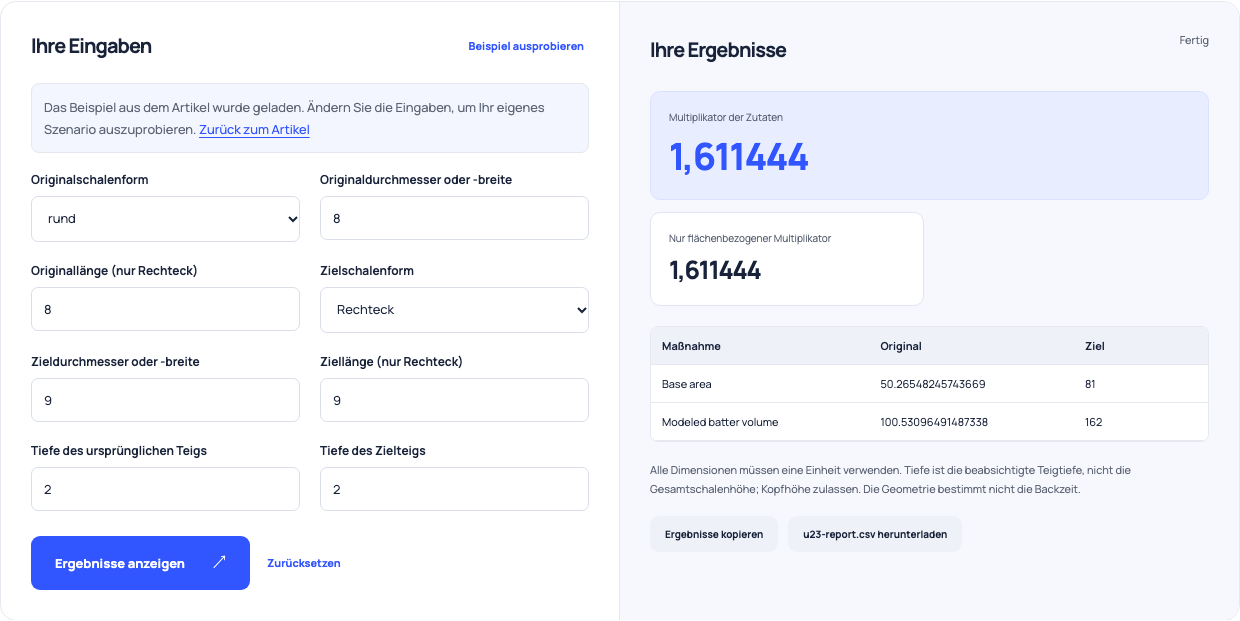Open the Zielschalenform dropdown
1240x621 pixels.
click(x=454, y=310)
